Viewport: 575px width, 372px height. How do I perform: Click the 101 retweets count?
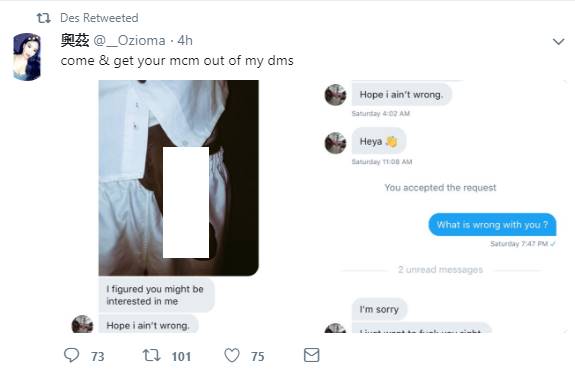click(x=181, y=356)
